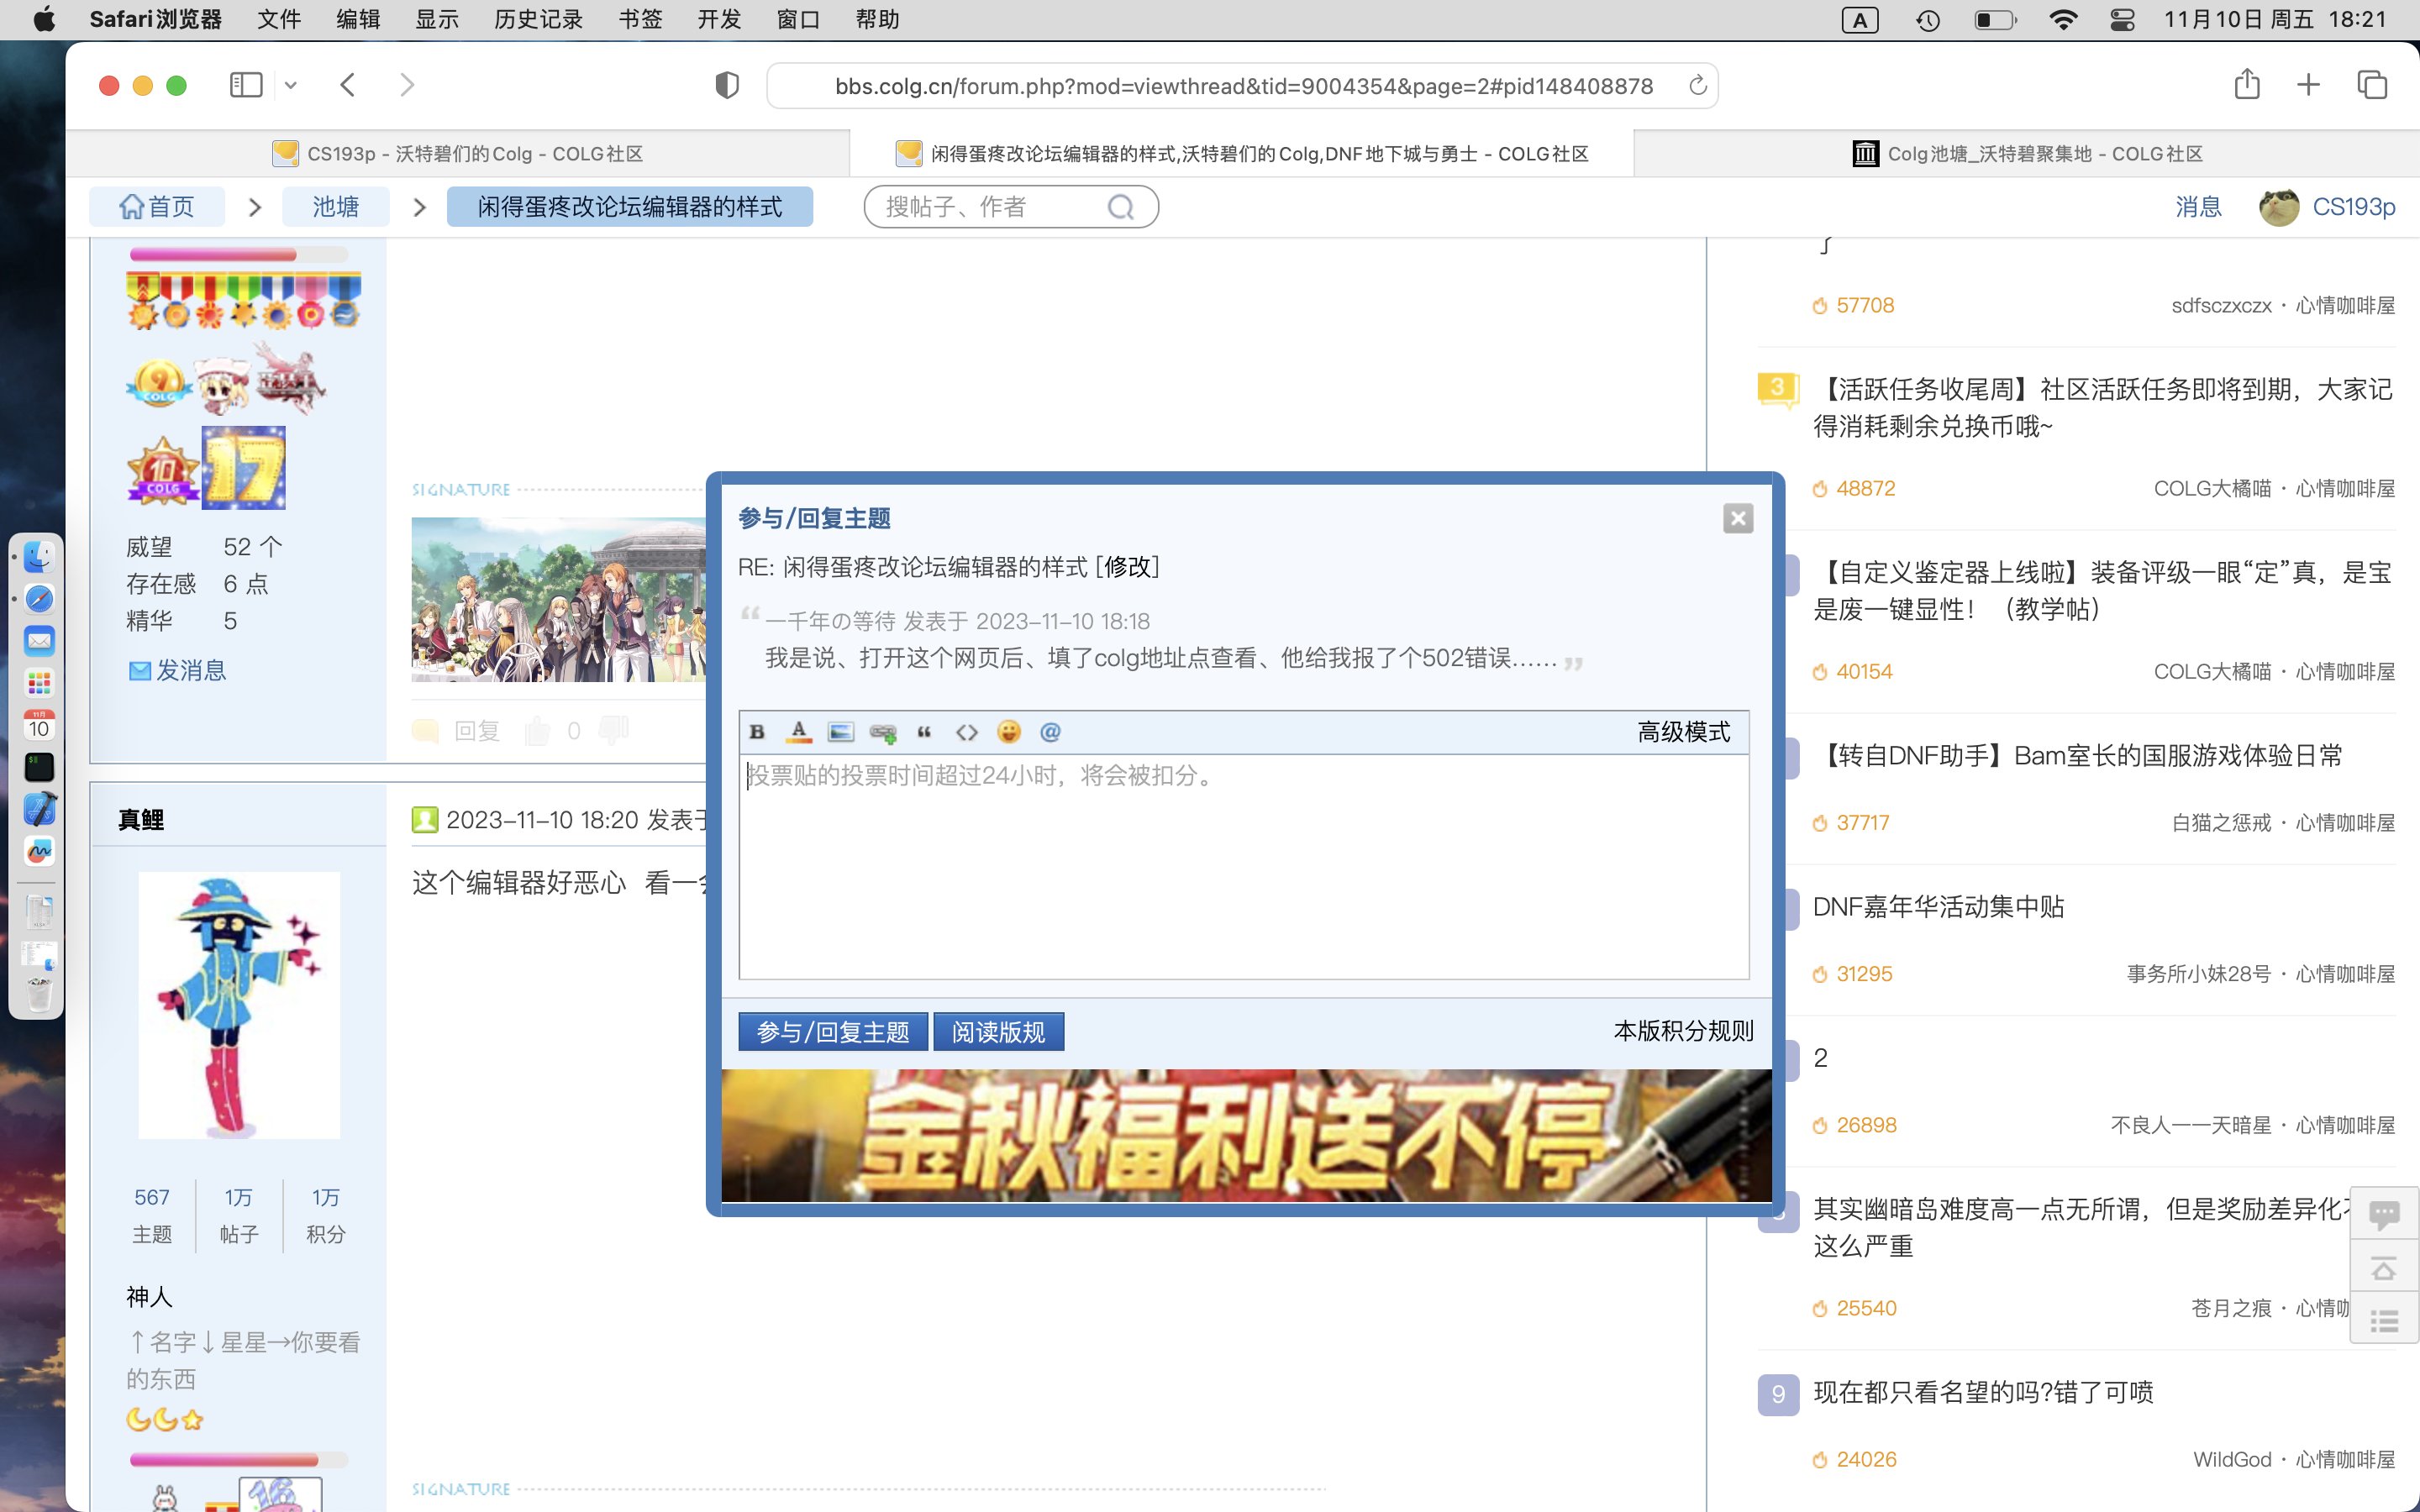Switch to CS193p Colg tab
The height and width of the screenshot is (1512, 2420).
tap(458, 153)
